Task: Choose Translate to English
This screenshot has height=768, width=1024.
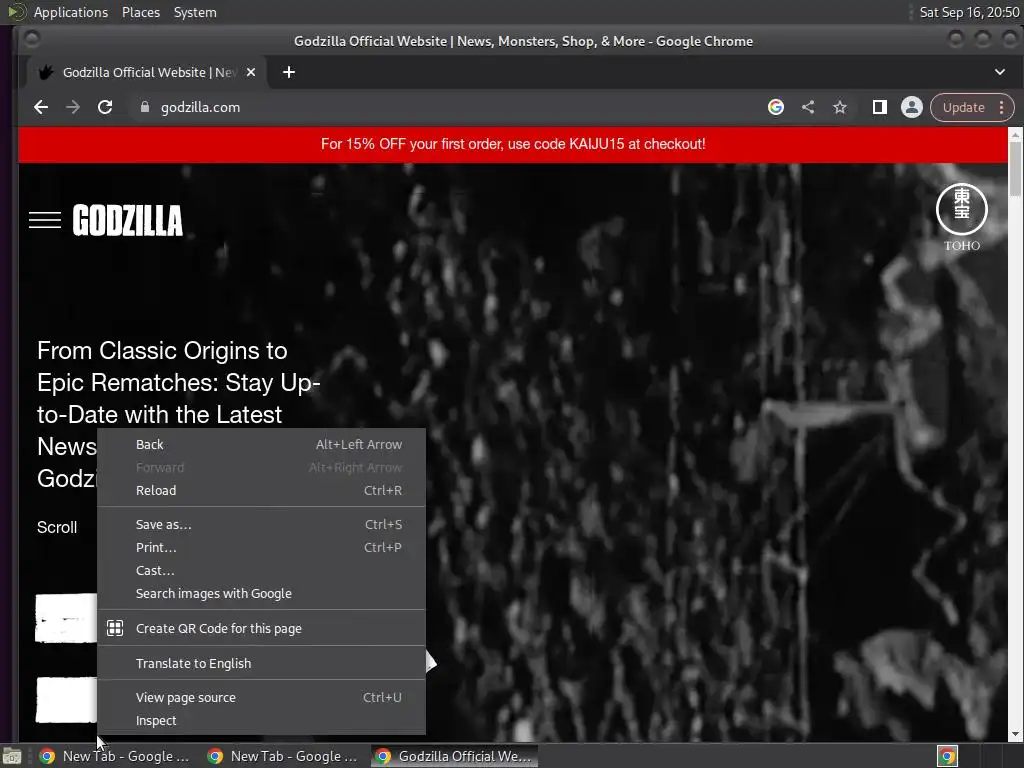Action: [x=261, y=664]
